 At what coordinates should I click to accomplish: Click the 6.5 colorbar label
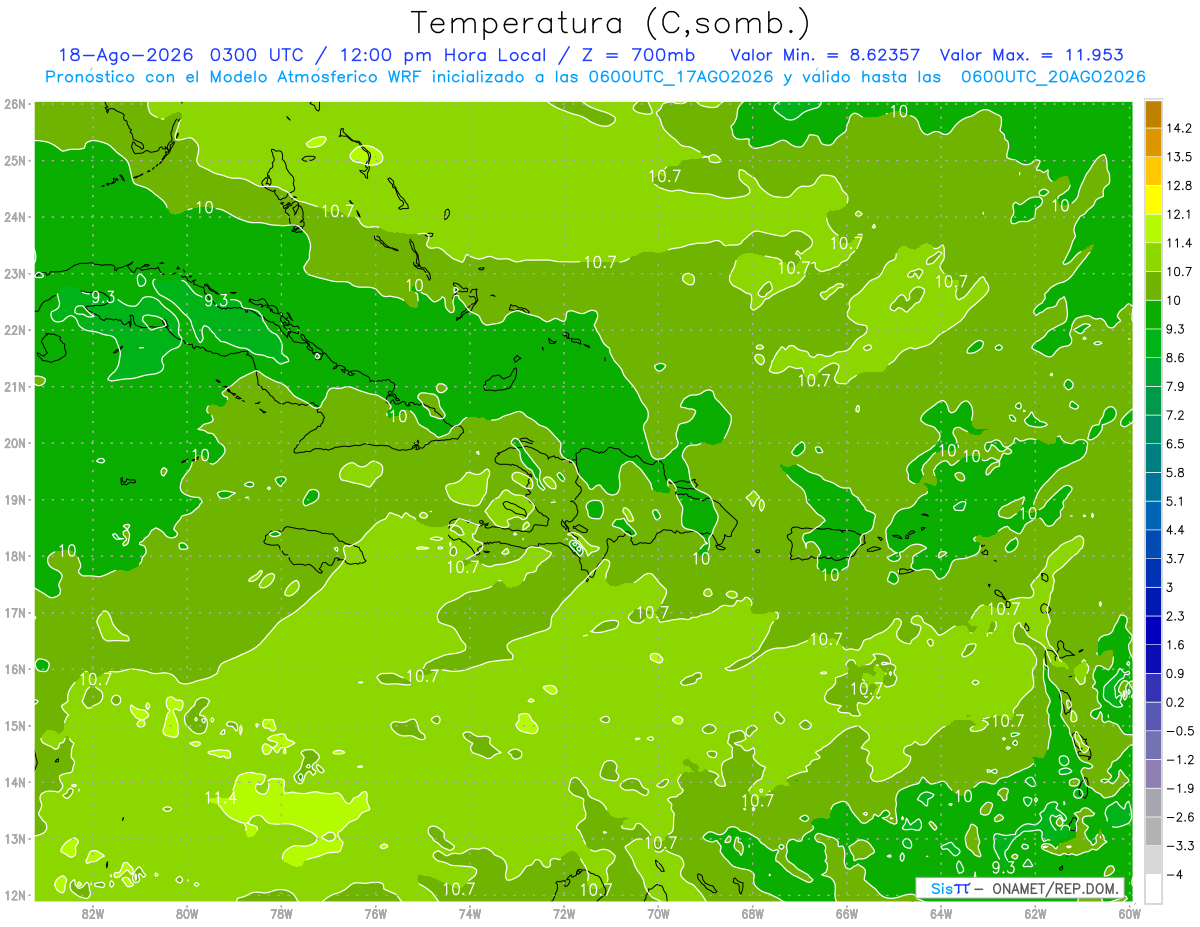coord(1174,443)
